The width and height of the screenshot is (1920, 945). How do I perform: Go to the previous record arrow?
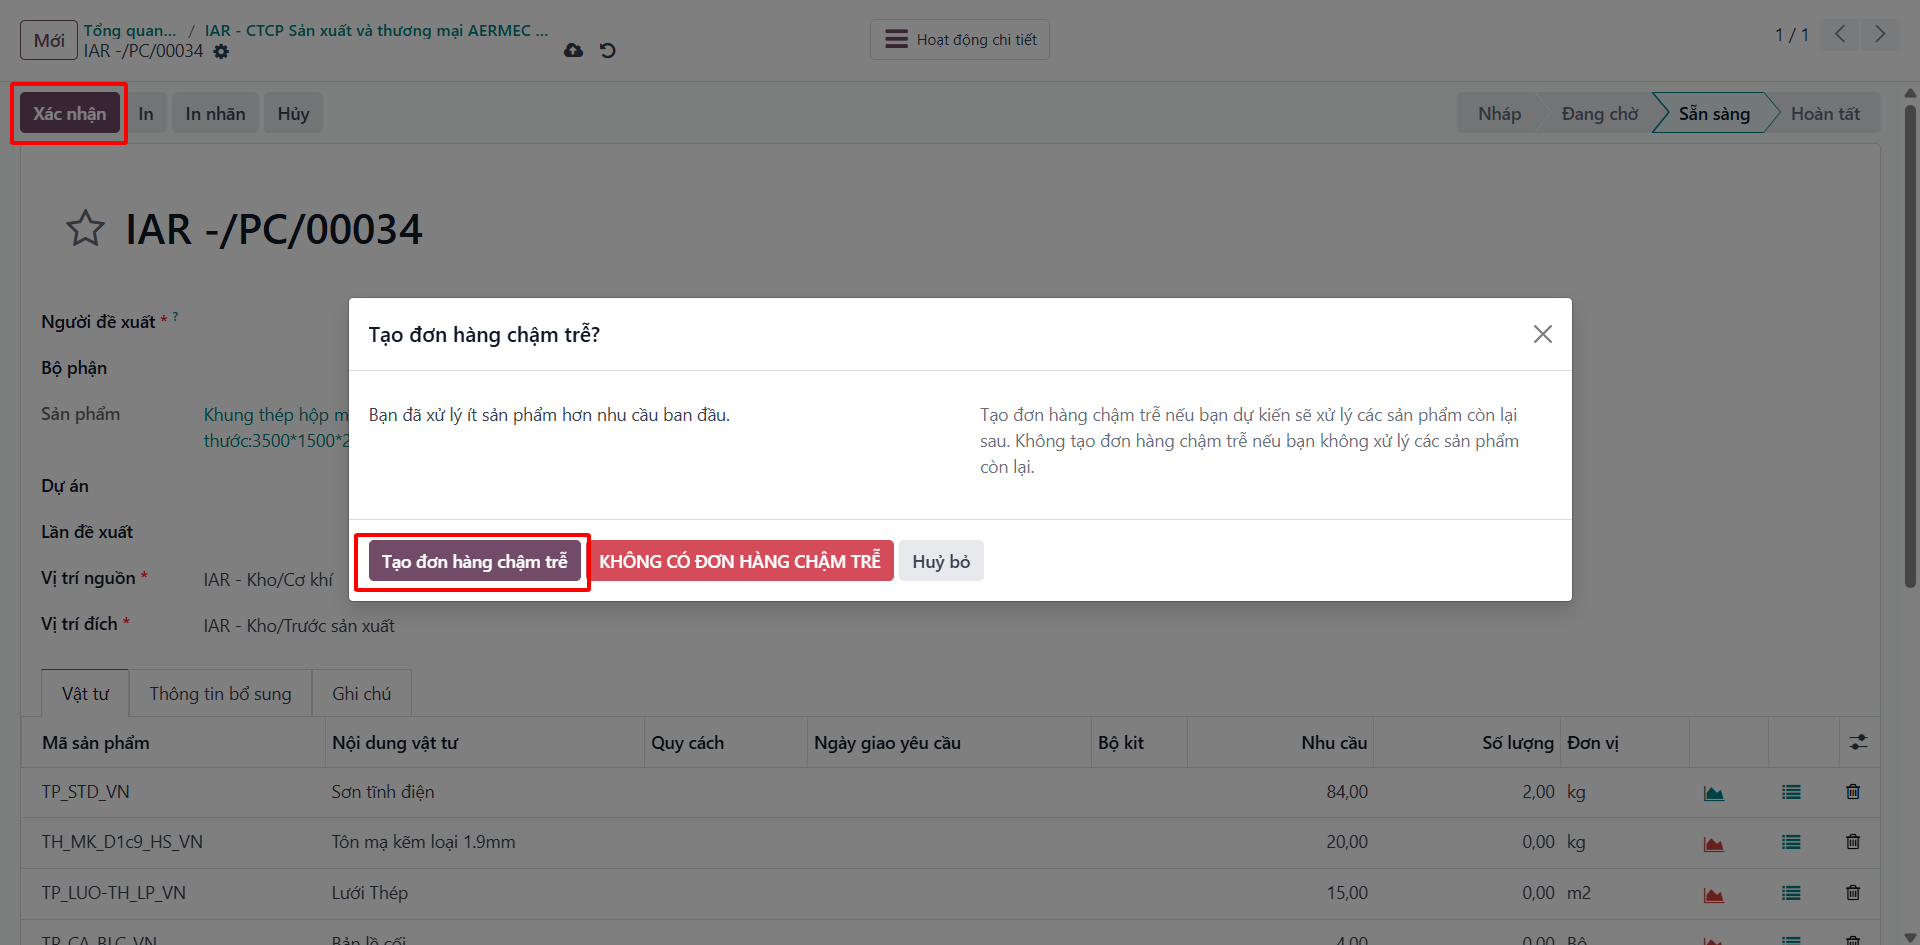[x=1840, y=34]
